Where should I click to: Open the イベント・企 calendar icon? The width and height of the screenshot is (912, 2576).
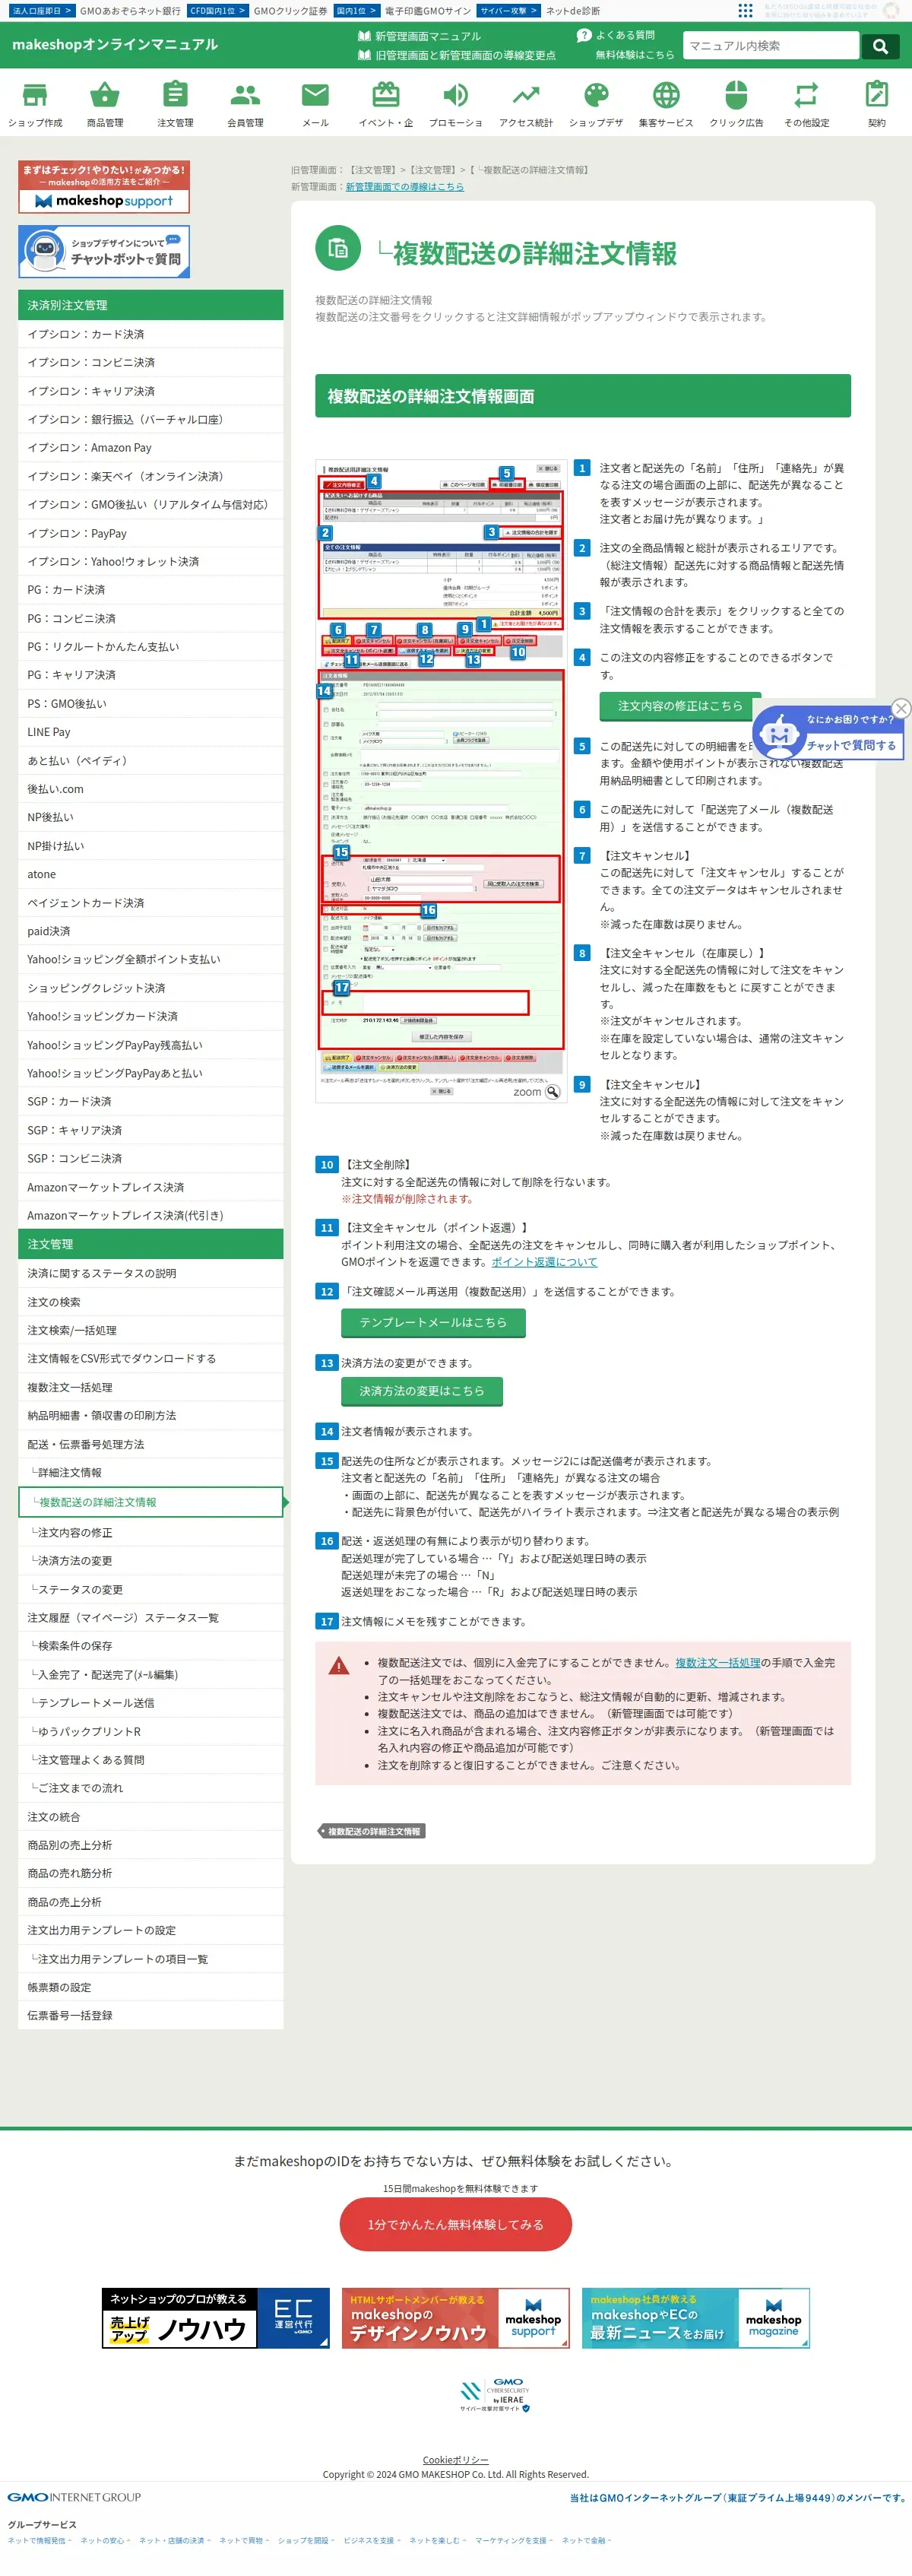[x=386, y=103]
